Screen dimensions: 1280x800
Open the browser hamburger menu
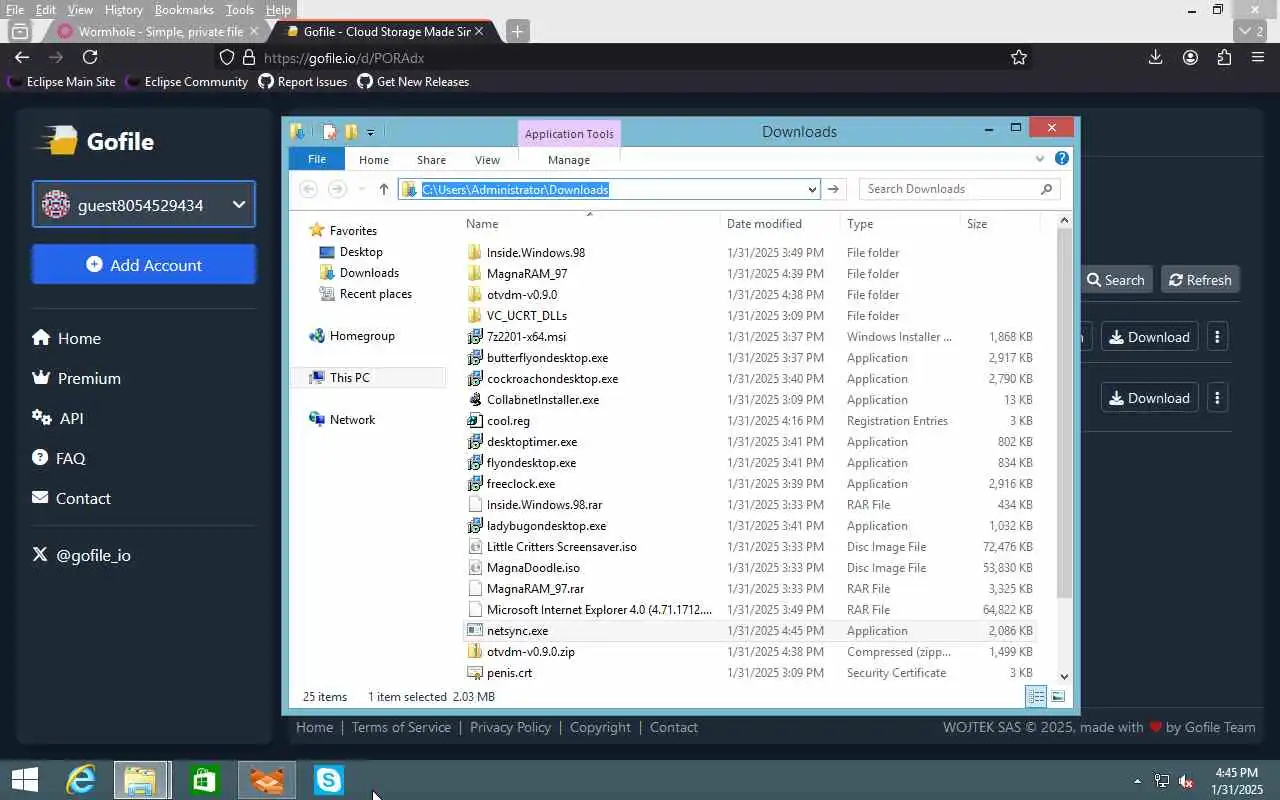click(1258, 58)
